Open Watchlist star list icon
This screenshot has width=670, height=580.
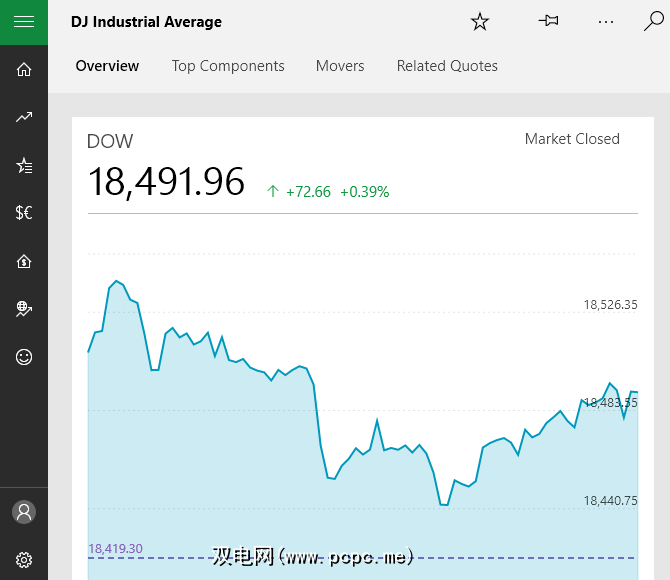coord(24,165)
